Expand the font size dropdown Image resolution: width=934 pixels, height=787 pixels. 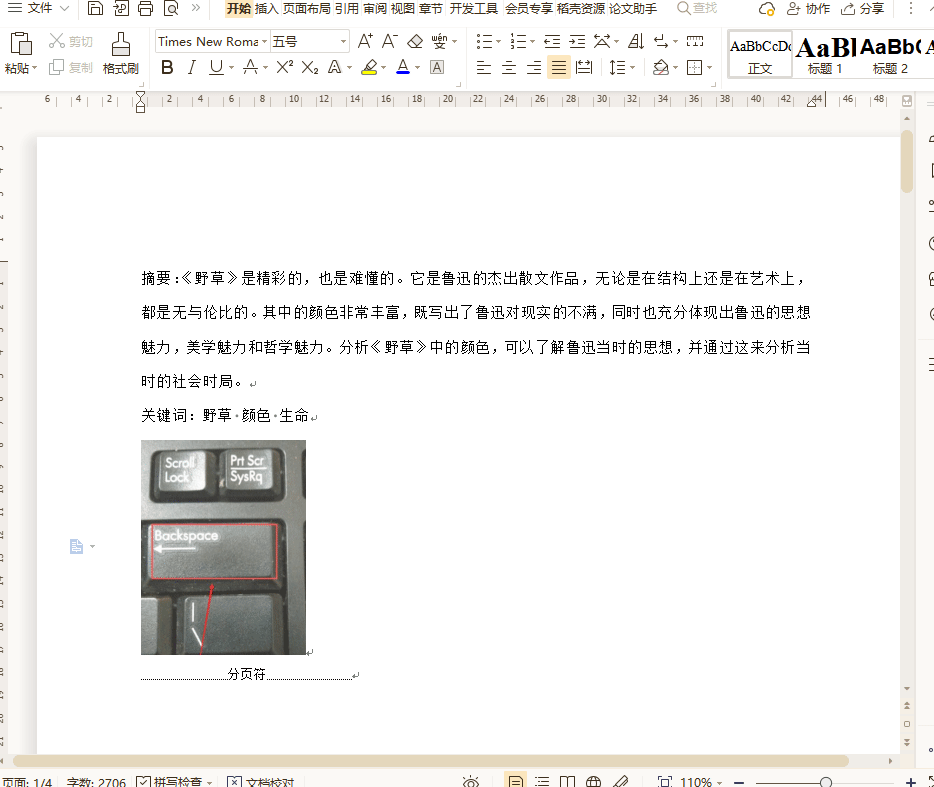pos(343,42)
